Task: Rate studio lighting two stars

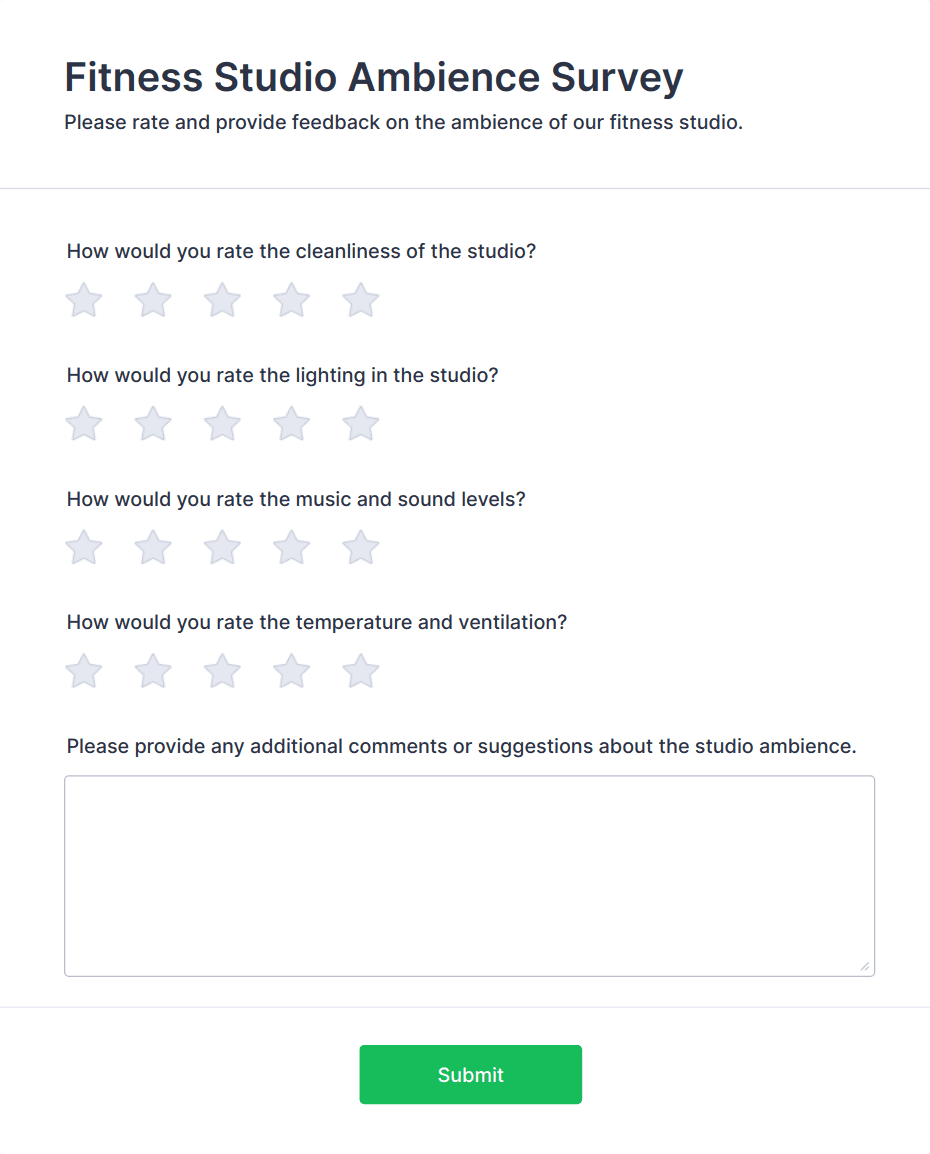Action: click(153, 424)
